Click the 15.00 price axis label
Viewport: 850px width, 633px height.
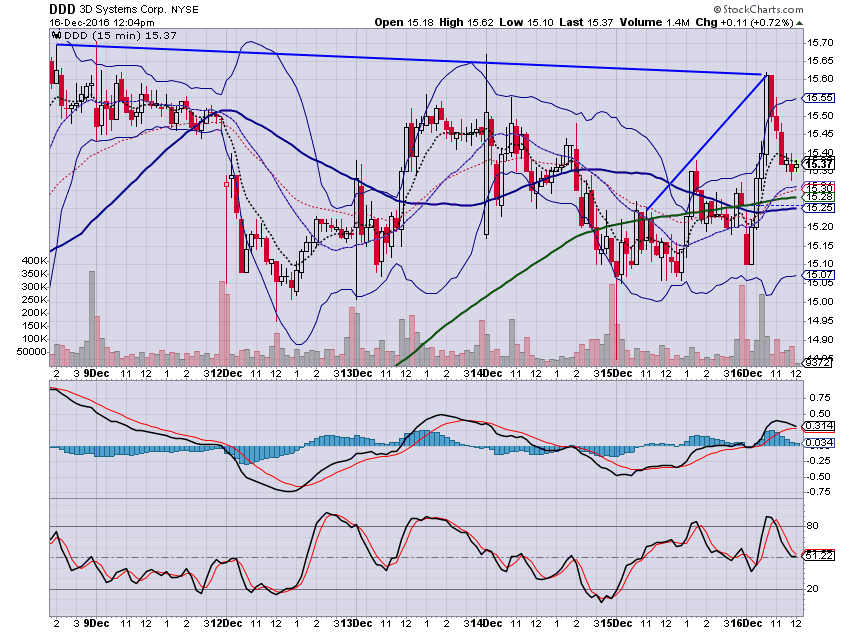820,302
